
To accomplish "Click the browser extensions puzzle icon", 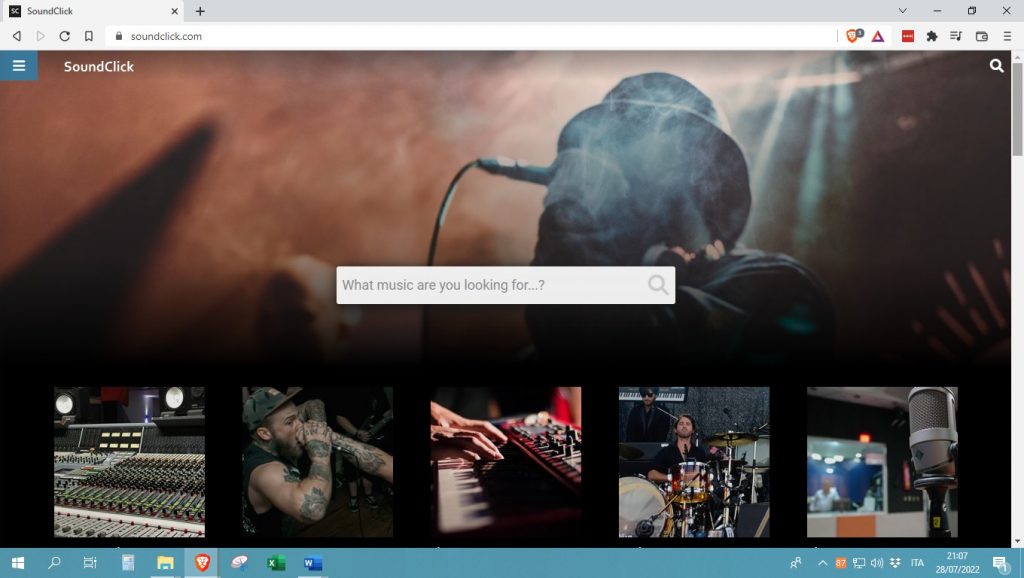I will [930, 35].
